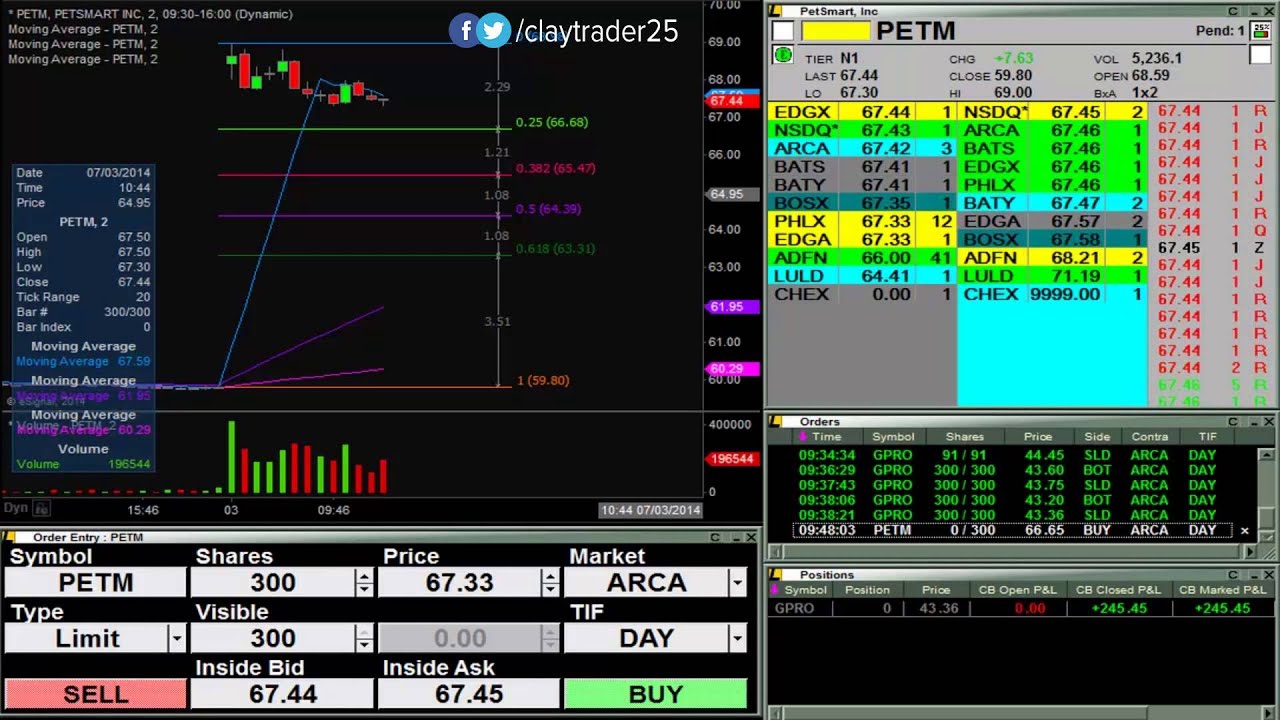Click the green BUY button

pyautogui.click(x=656, y=694)
